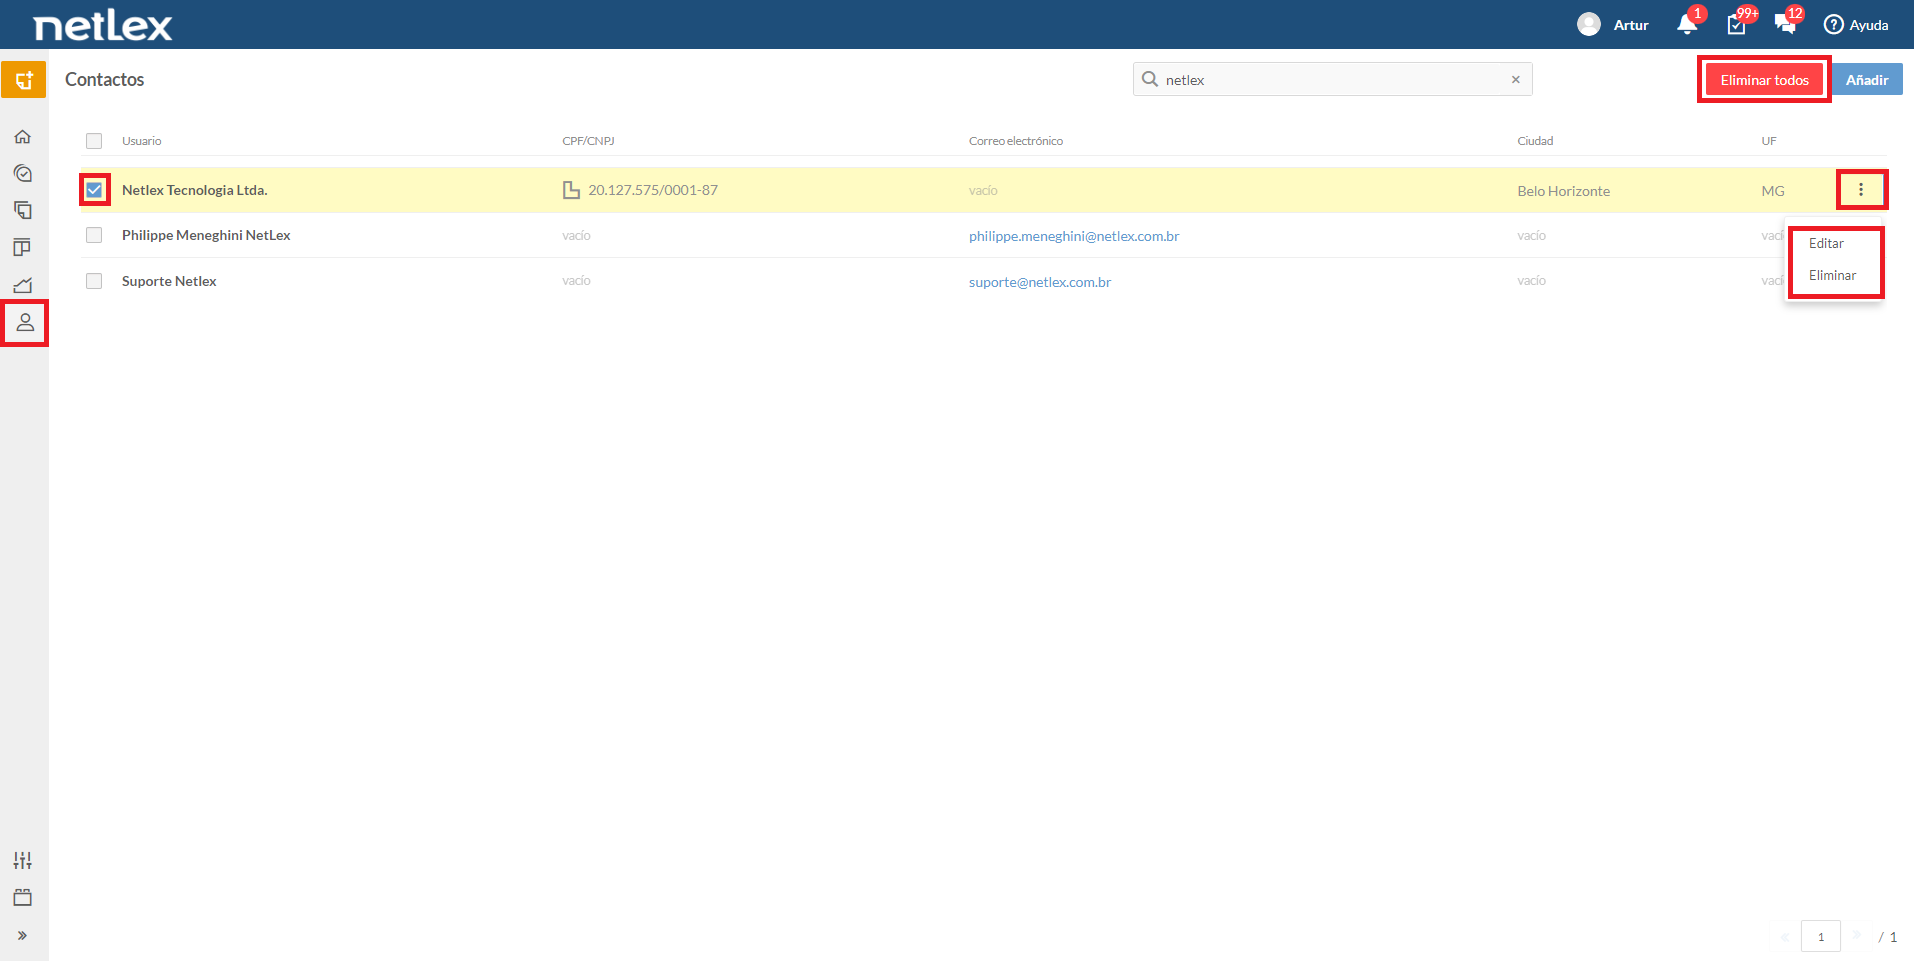Open the Artur user profile name
The image size is (1914, 961).
[1631, 25]
